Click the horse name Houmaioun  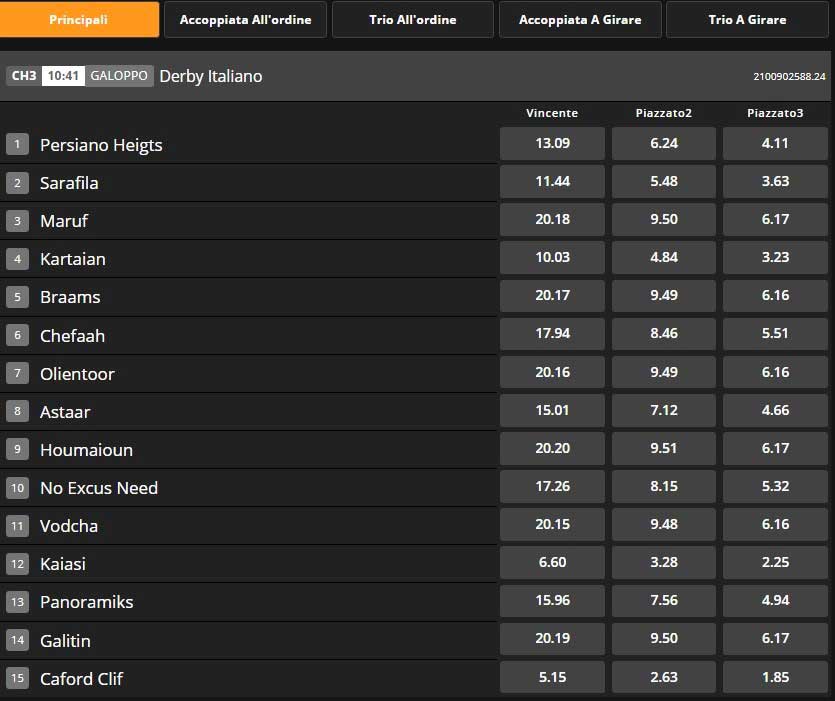86,450
